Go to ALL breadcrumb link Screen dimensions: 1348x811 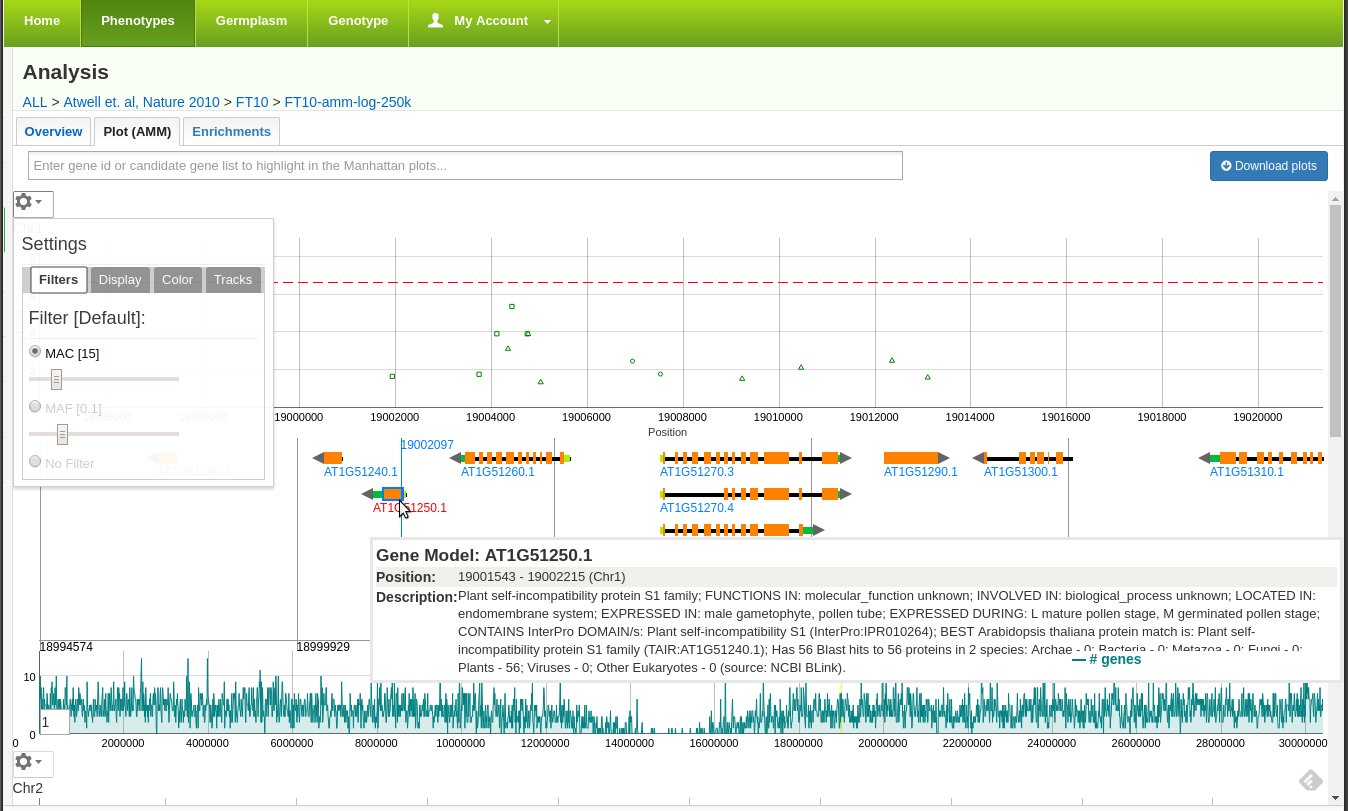tap(35, 102)
